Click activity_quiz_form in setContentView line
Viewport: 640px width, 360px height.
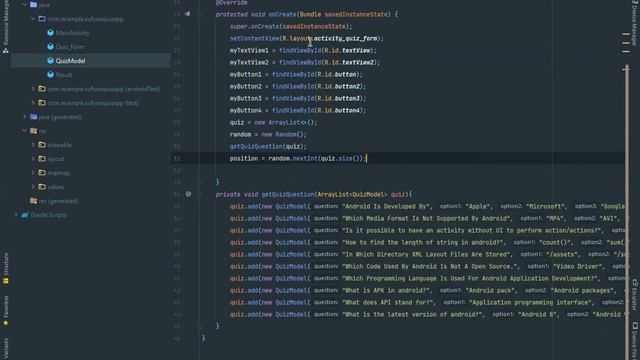coord(345,38)
